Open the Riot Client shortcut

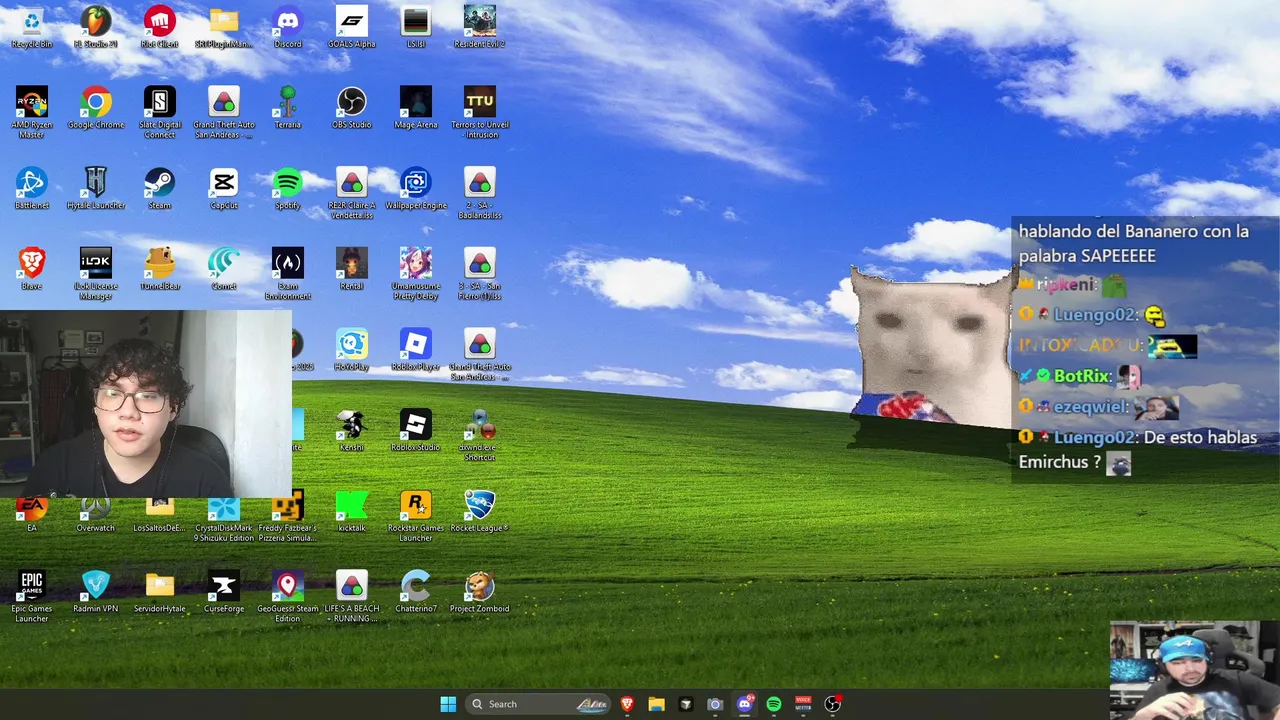160,26
